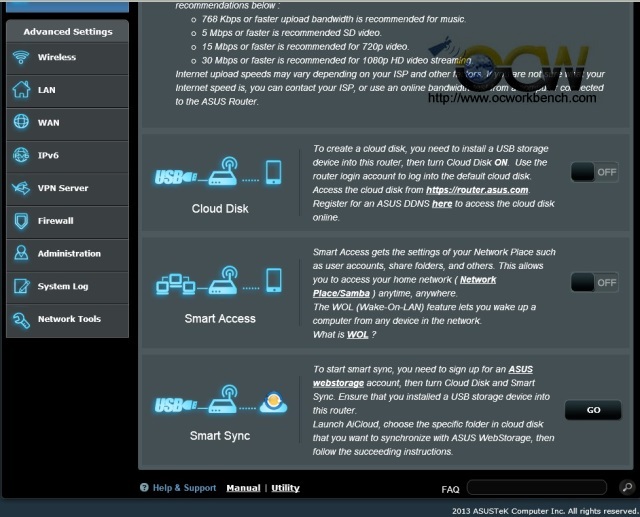This screenshot has height=517, width=640.
Task: Open the ASUS webstorage link
Action: tap(423, 376)
